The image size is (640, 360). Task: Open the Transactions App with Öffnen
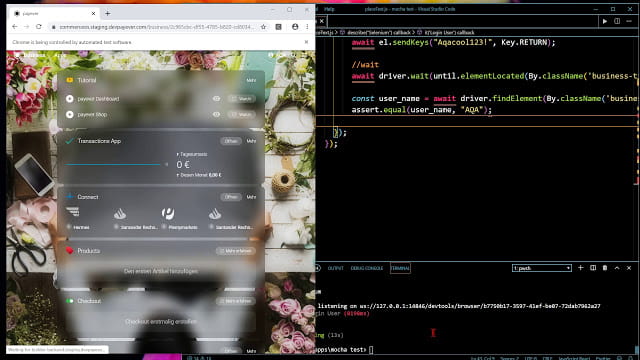click(231, 141)
